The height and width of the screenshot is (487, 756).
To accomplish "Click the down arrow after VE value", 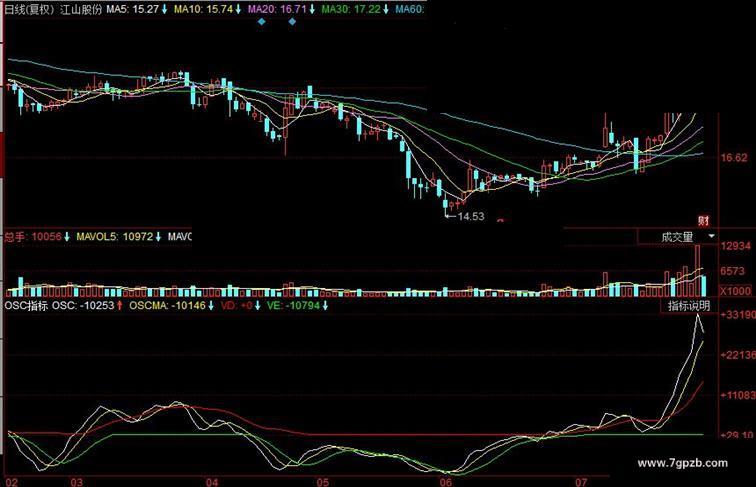I will click(x=325, y=306).
